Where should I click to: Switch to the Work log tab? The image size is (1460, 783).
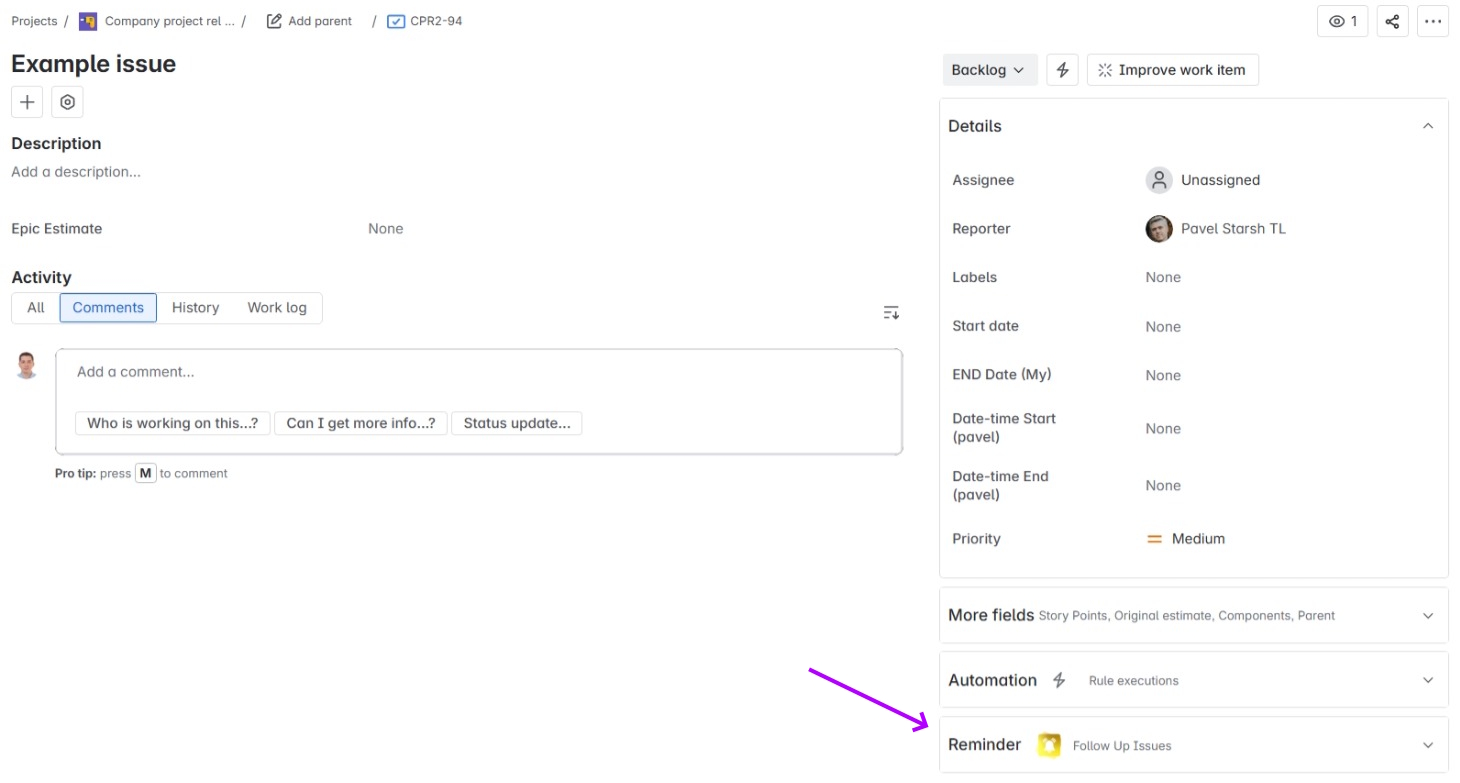coord(277,307)
